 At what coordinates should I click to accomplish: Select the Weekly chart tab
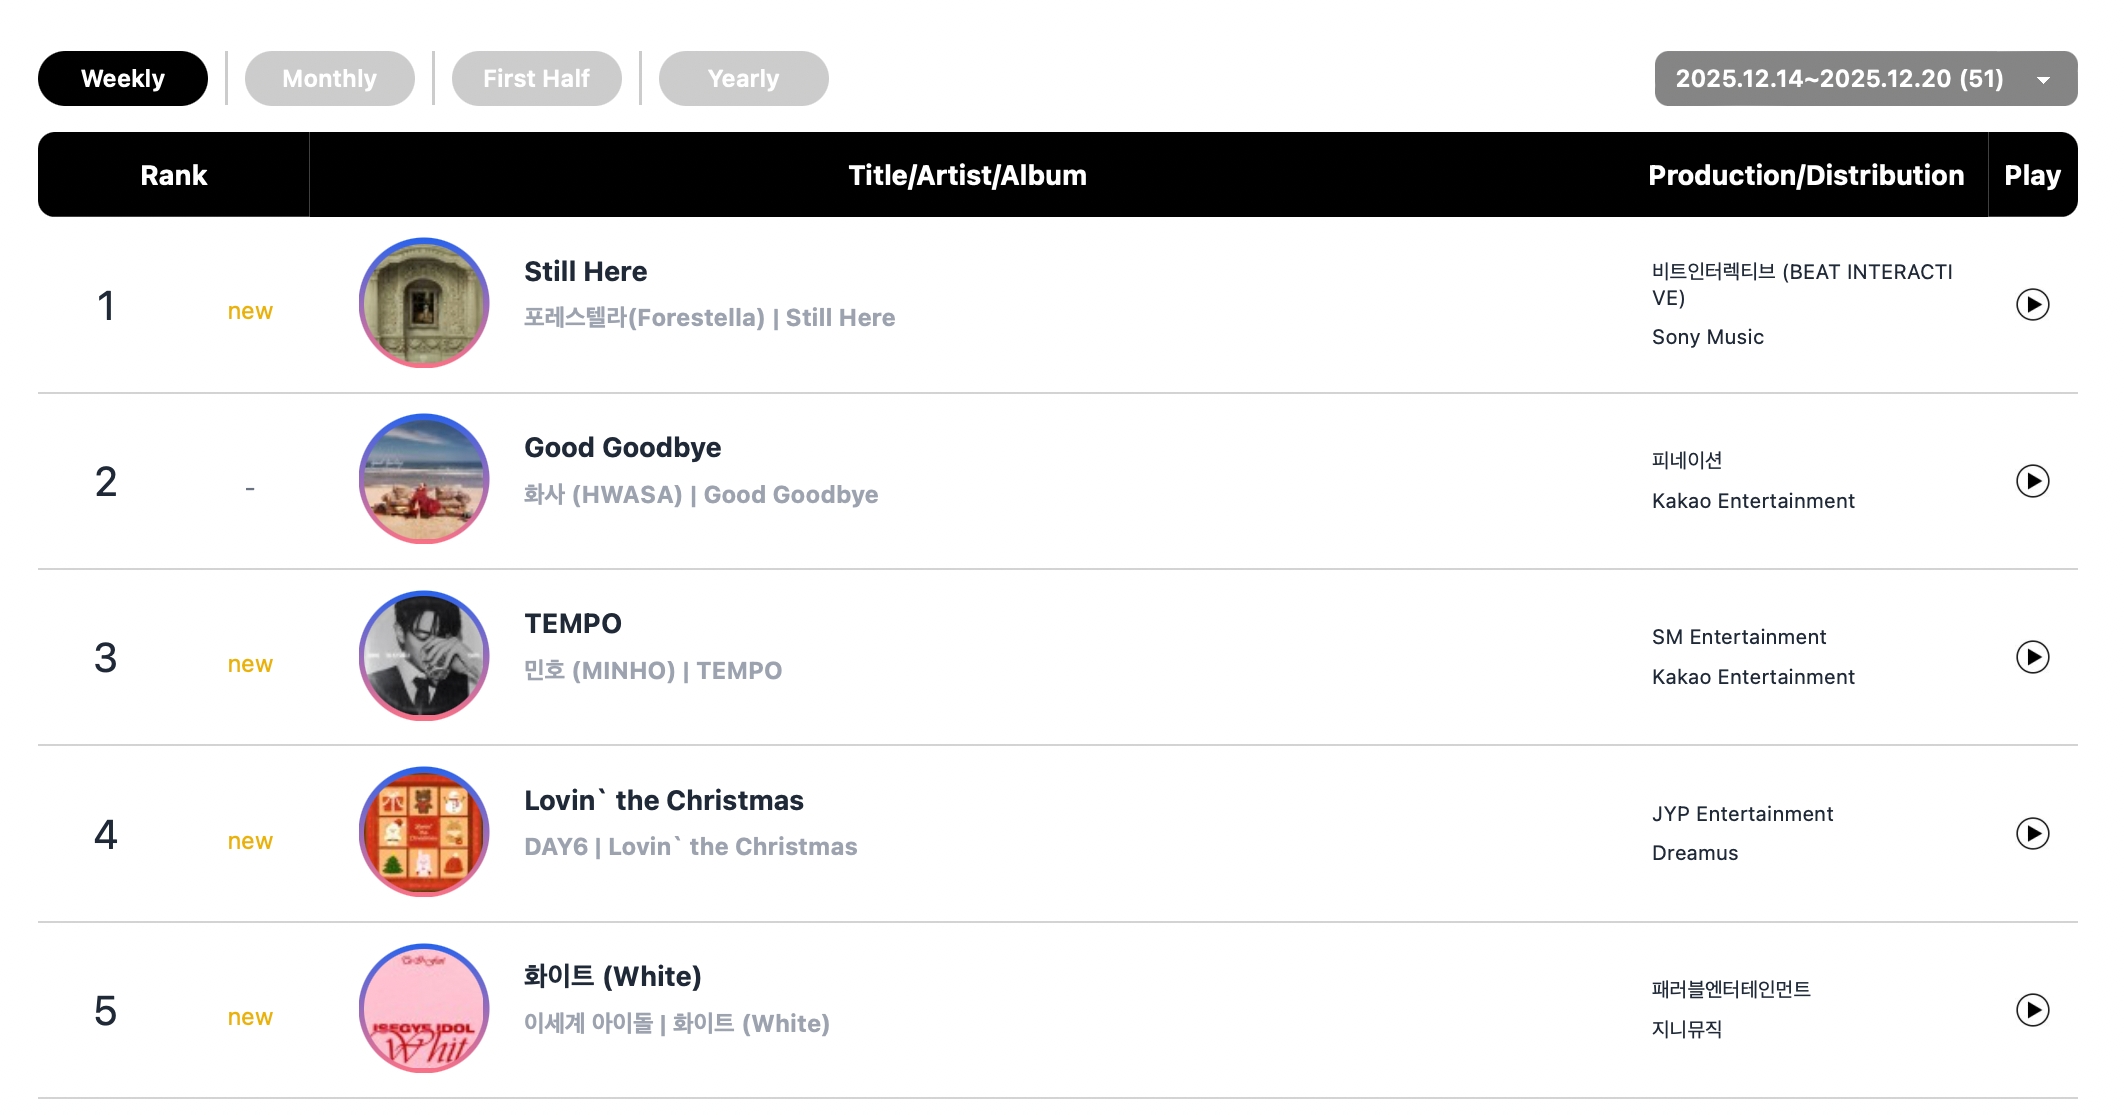pos(123,78)
